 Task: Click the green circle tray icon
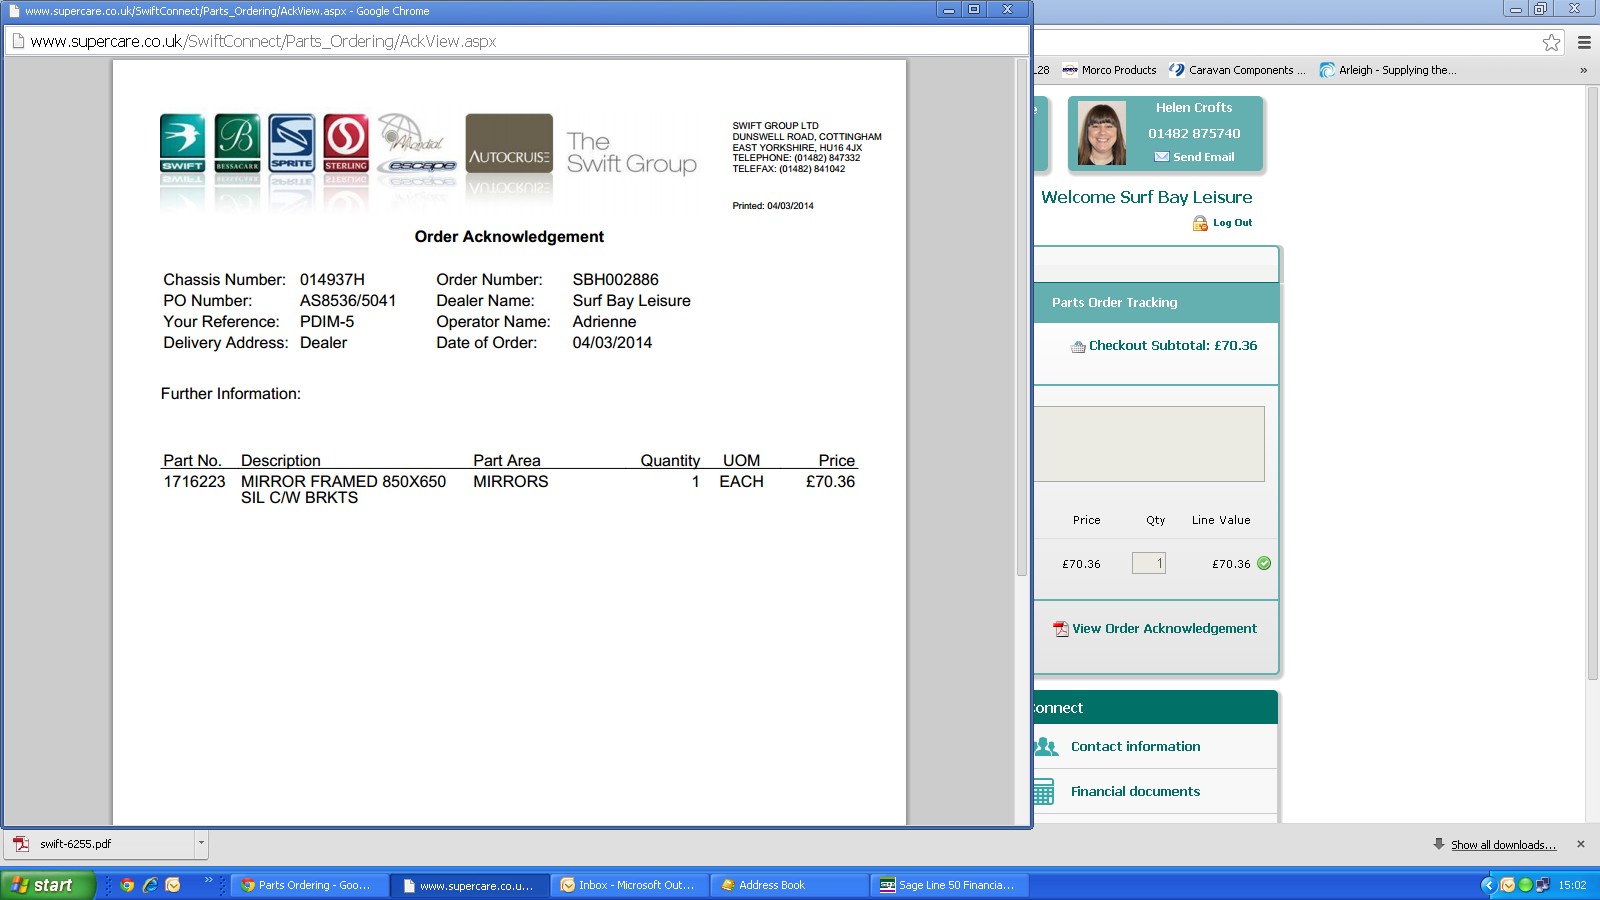tap(1525, 885)
